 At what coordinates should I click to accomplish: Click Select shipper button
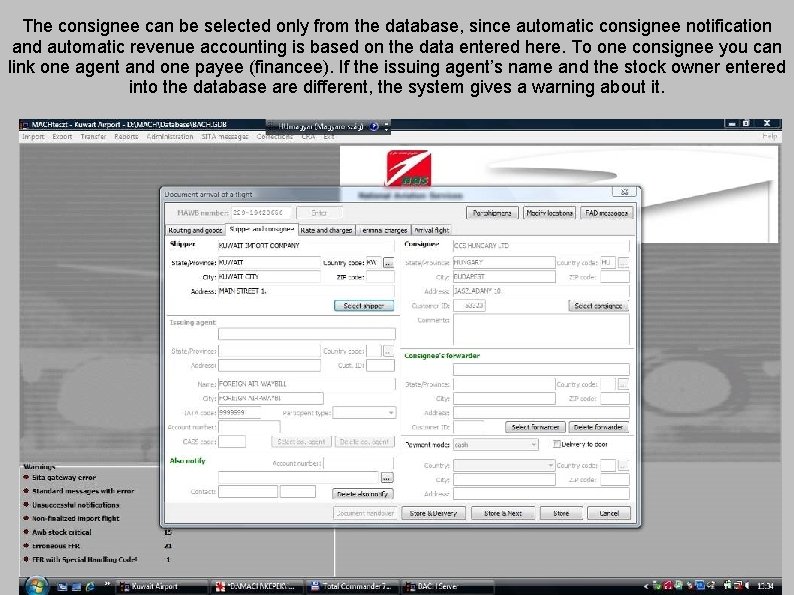364,306
